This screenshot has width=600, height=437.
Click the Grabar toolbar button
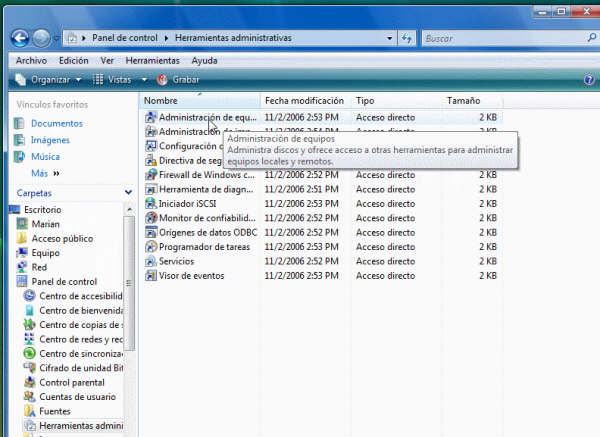coord(178,80)
